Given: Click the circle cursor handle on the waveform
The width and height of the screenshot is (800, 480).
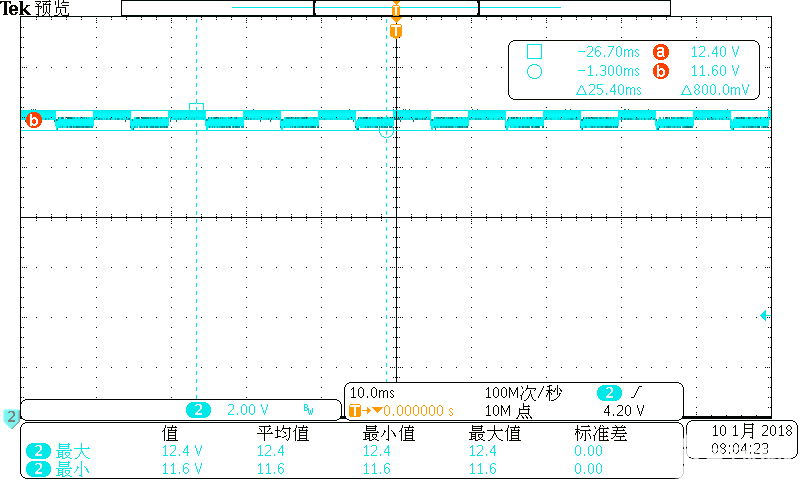Looking at the screenshot, I should click(x=386, y=132).
